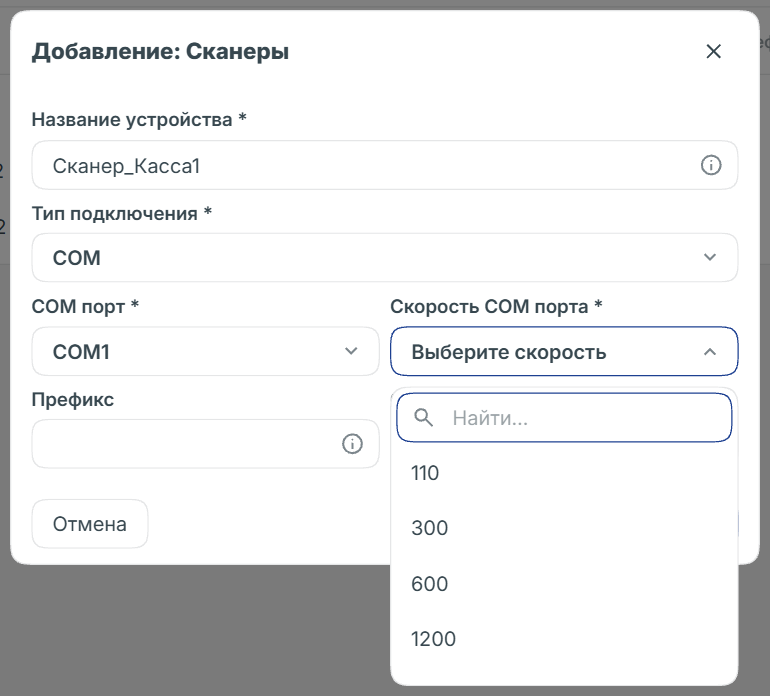Image resolution: width=770 pixels, height=696 pixels.
Task: Click the COM порт label
Action: coord(85,306)
